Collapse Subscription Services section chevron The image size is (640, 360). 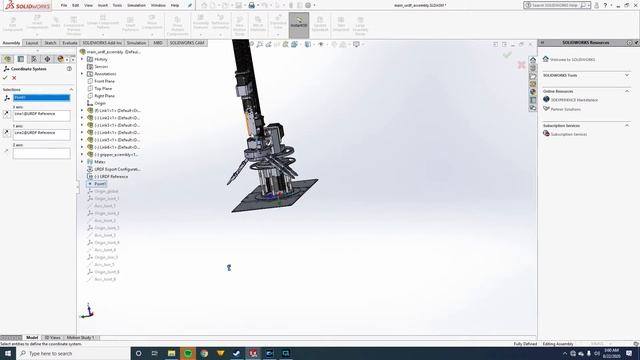(x=627, y=126)
